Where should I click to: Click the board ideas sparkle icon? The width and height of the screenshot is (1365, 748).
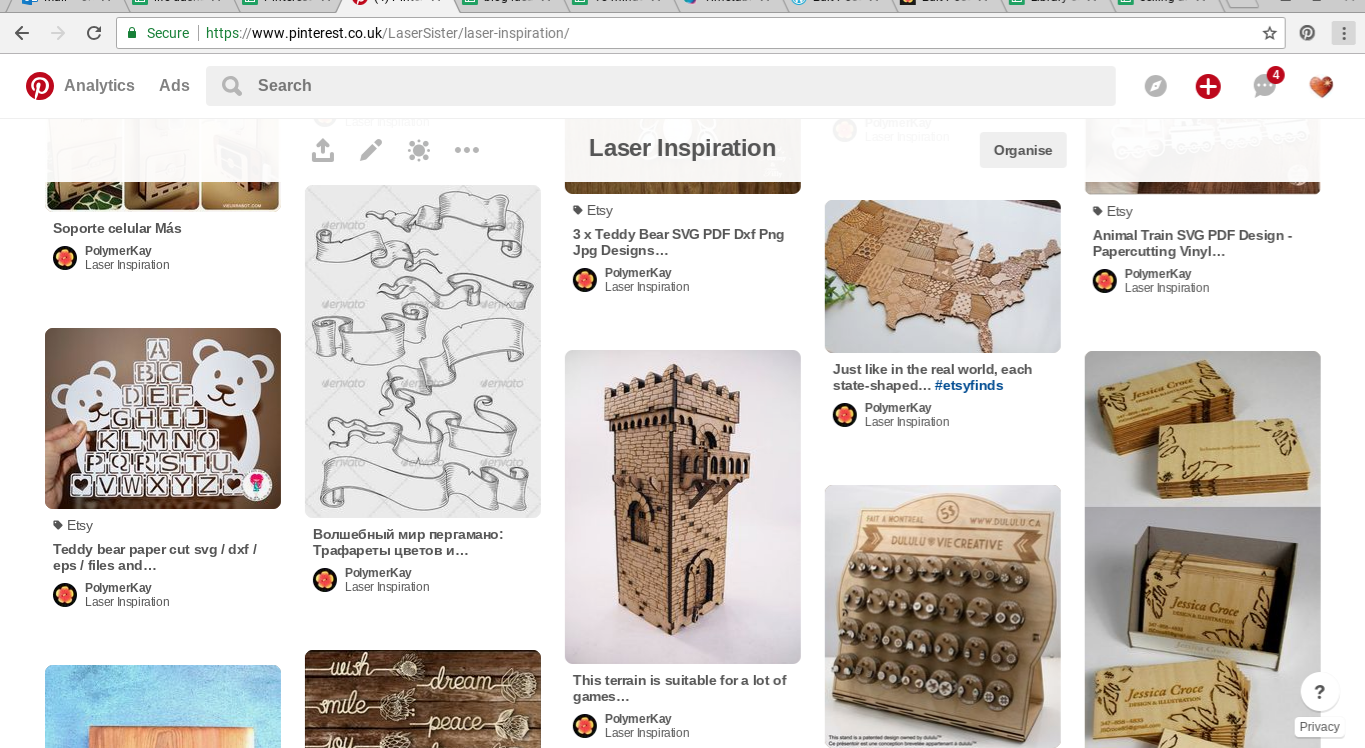click(418, 150)
